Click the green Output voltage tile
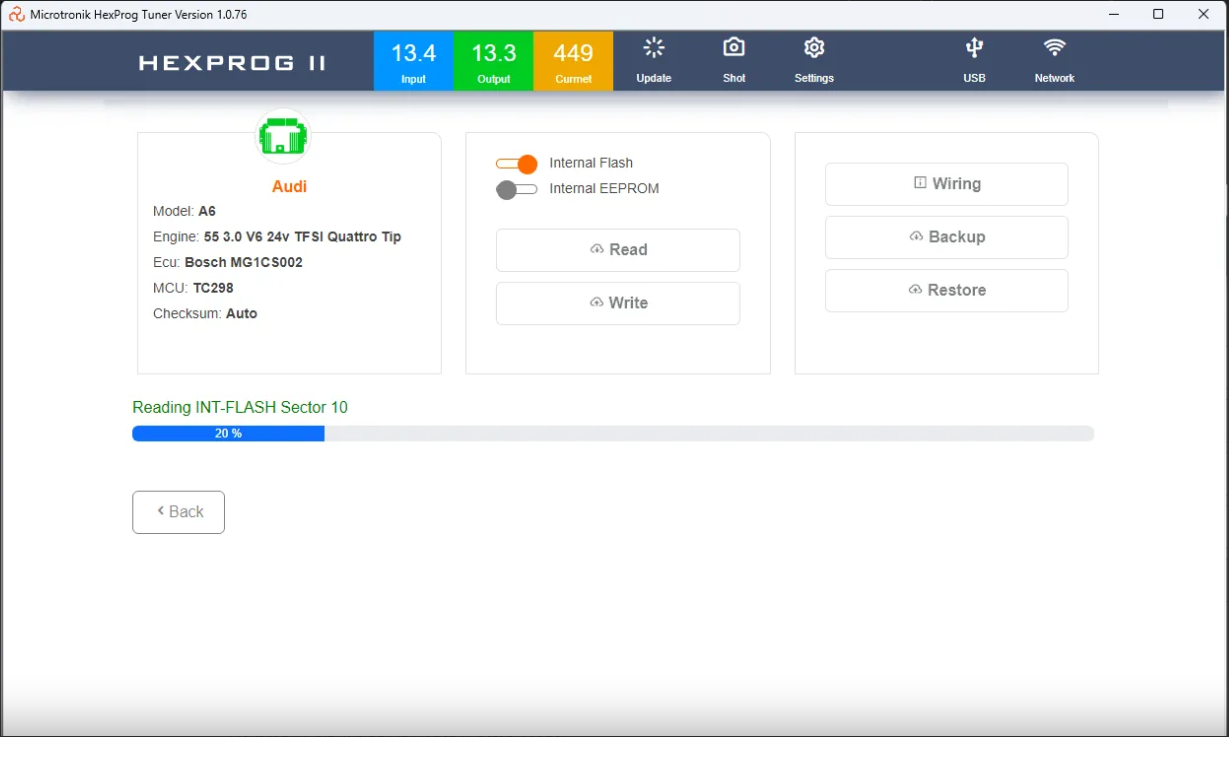The image size is (1229, 773). [x=493, y=61]
